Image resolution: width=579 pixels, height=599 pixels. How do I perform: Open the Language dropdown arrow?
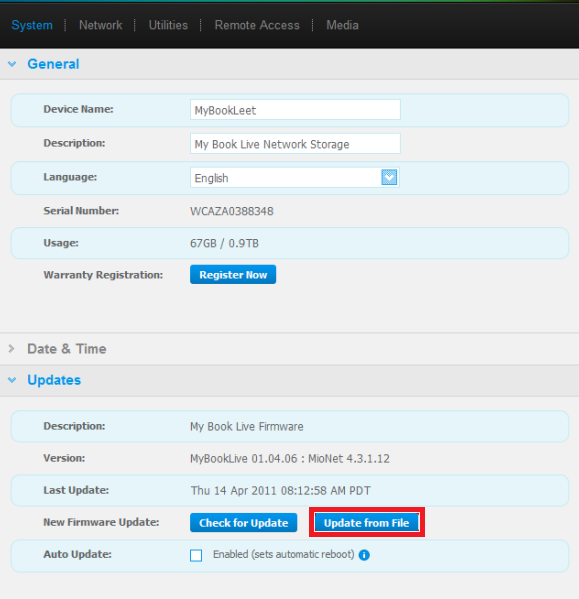click(389, 177)
